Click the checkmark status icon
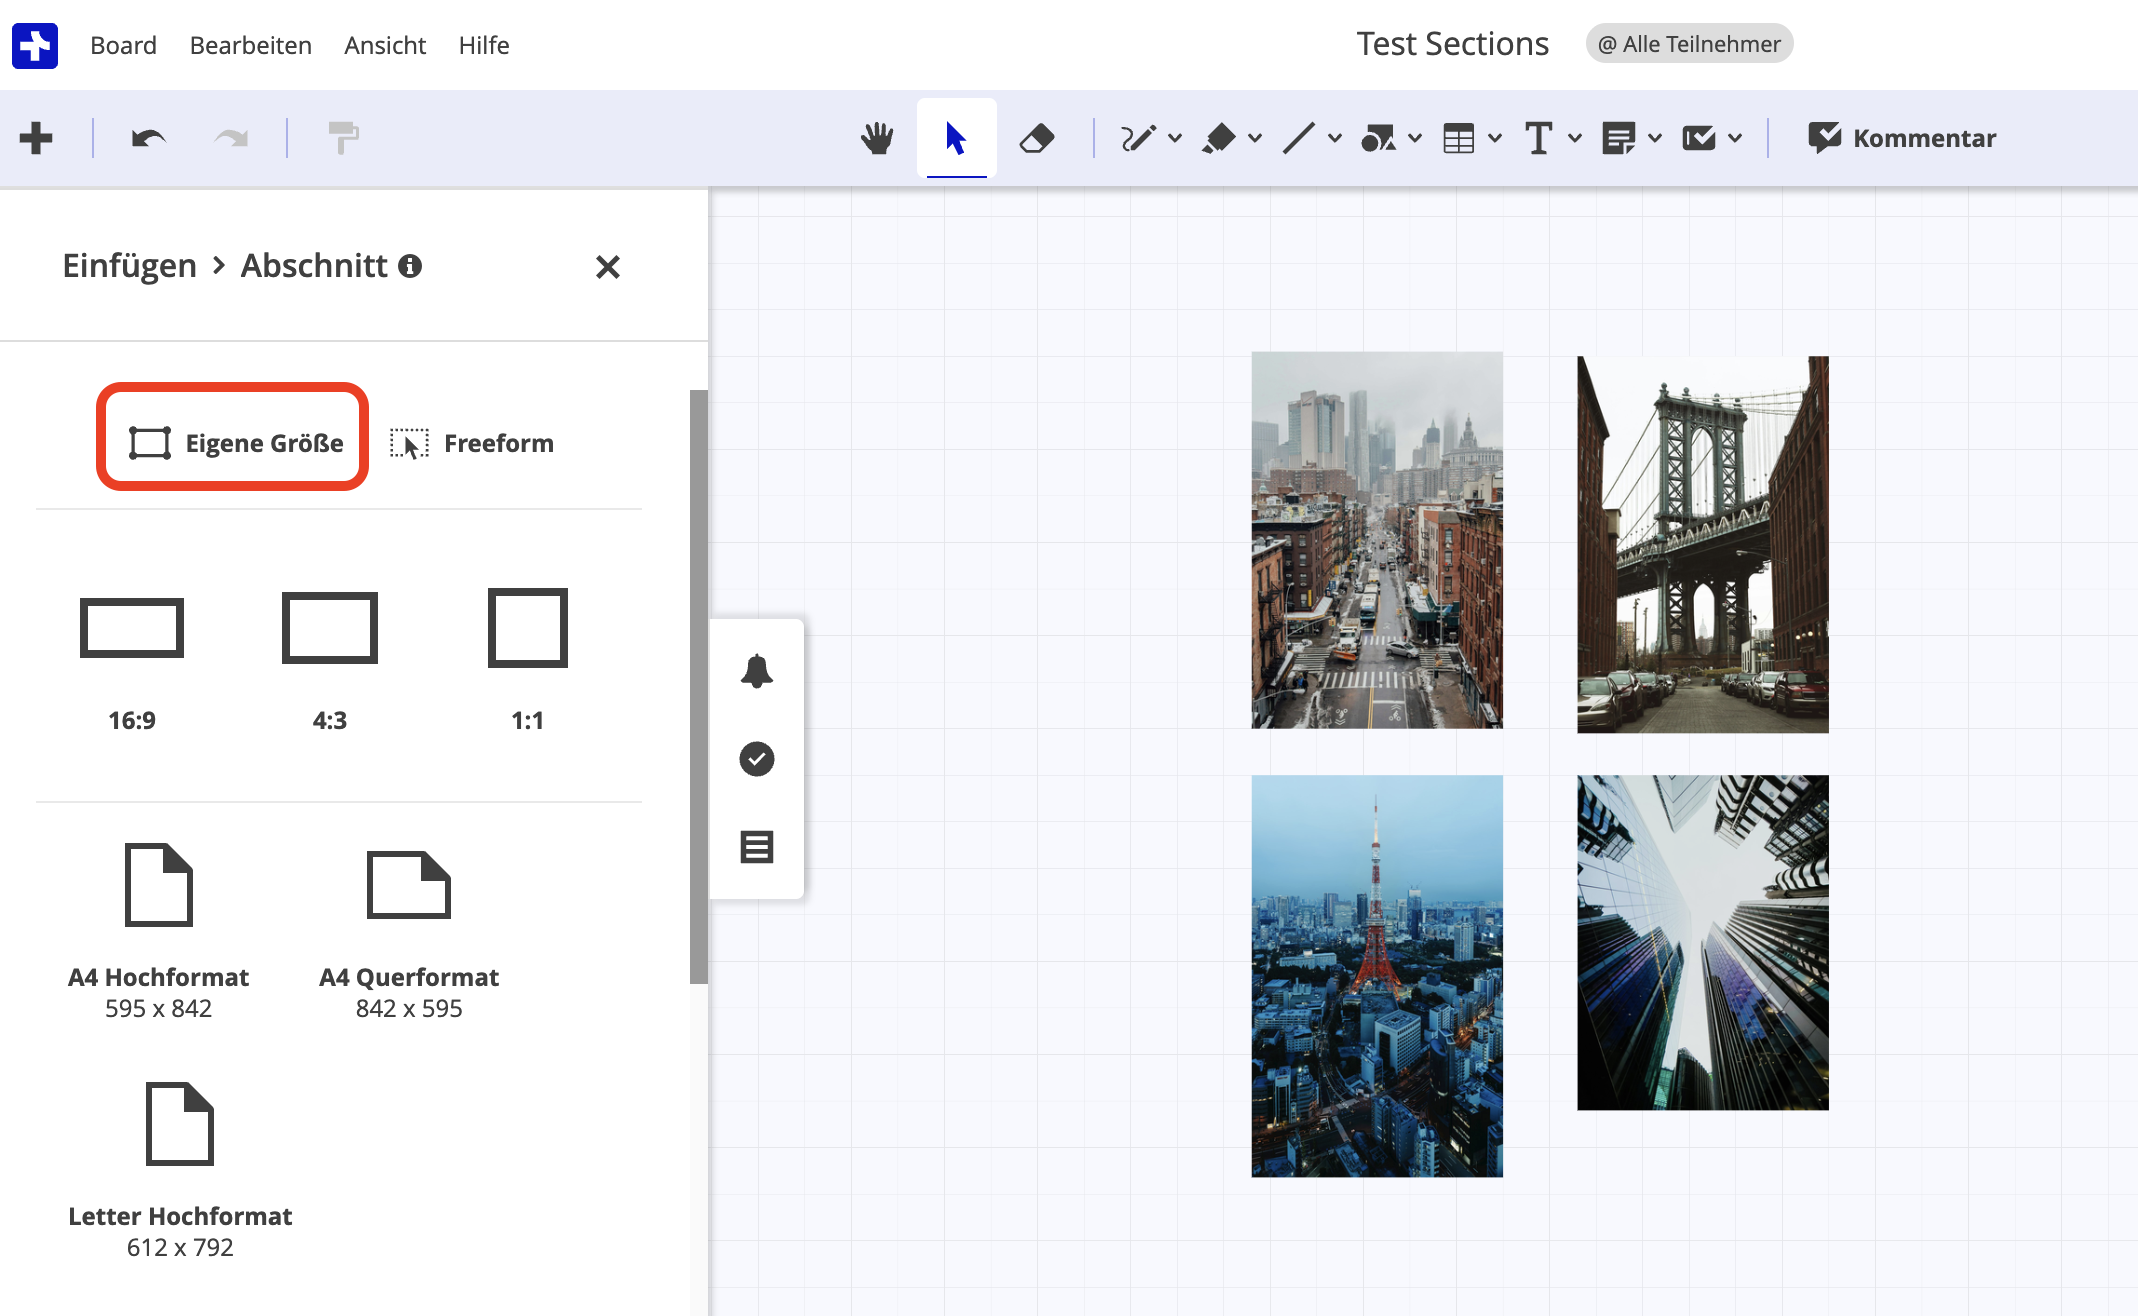This screenshot has height=1316, width=2138. coord(757,759)
